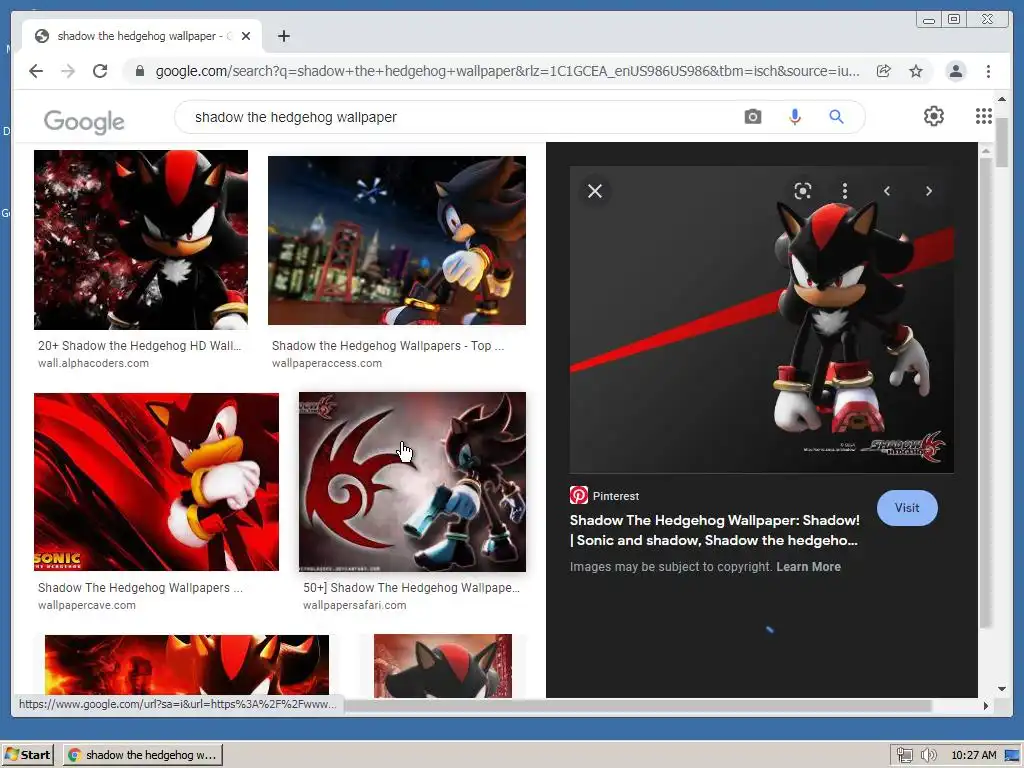The image size is (1024, 768).
Task: Open the wallpaperaccess.com city night thumbnail
Action: click(396, 240)
